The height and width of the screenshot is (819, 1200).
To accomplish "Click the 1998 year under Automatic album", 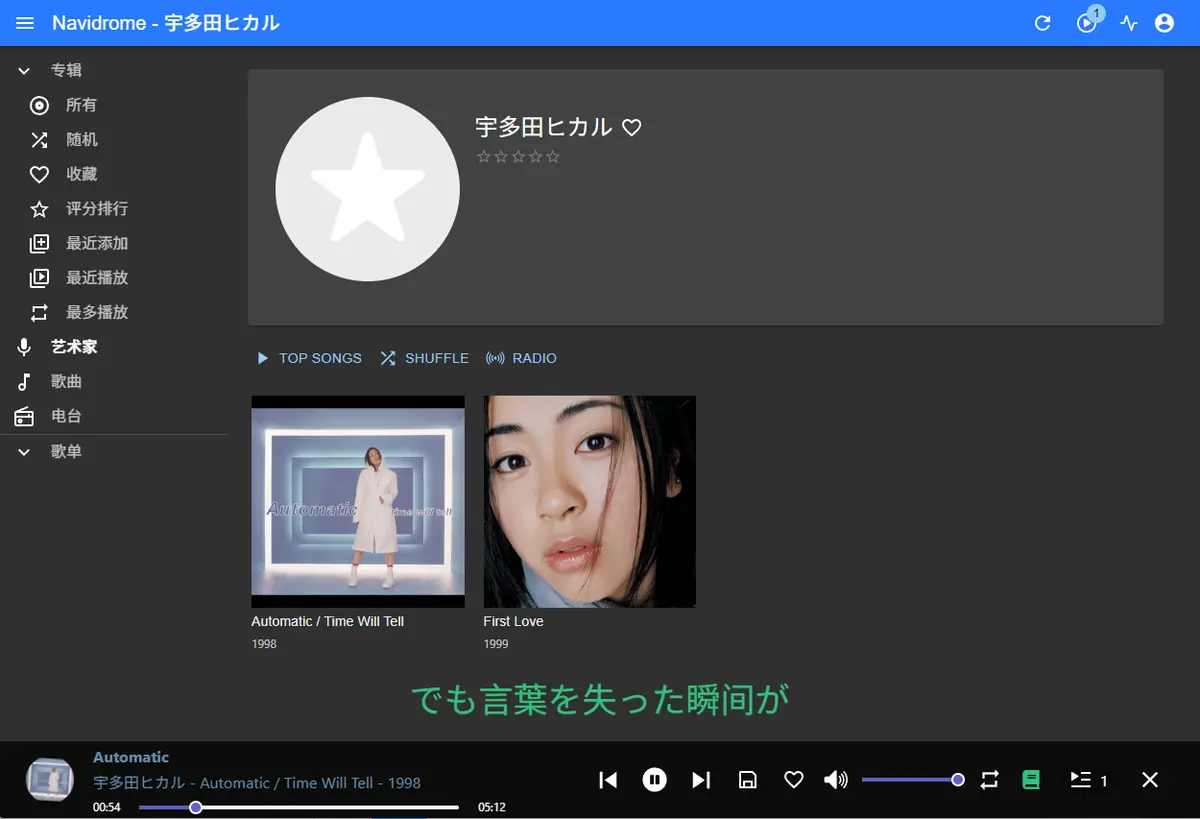I will 264,644.
